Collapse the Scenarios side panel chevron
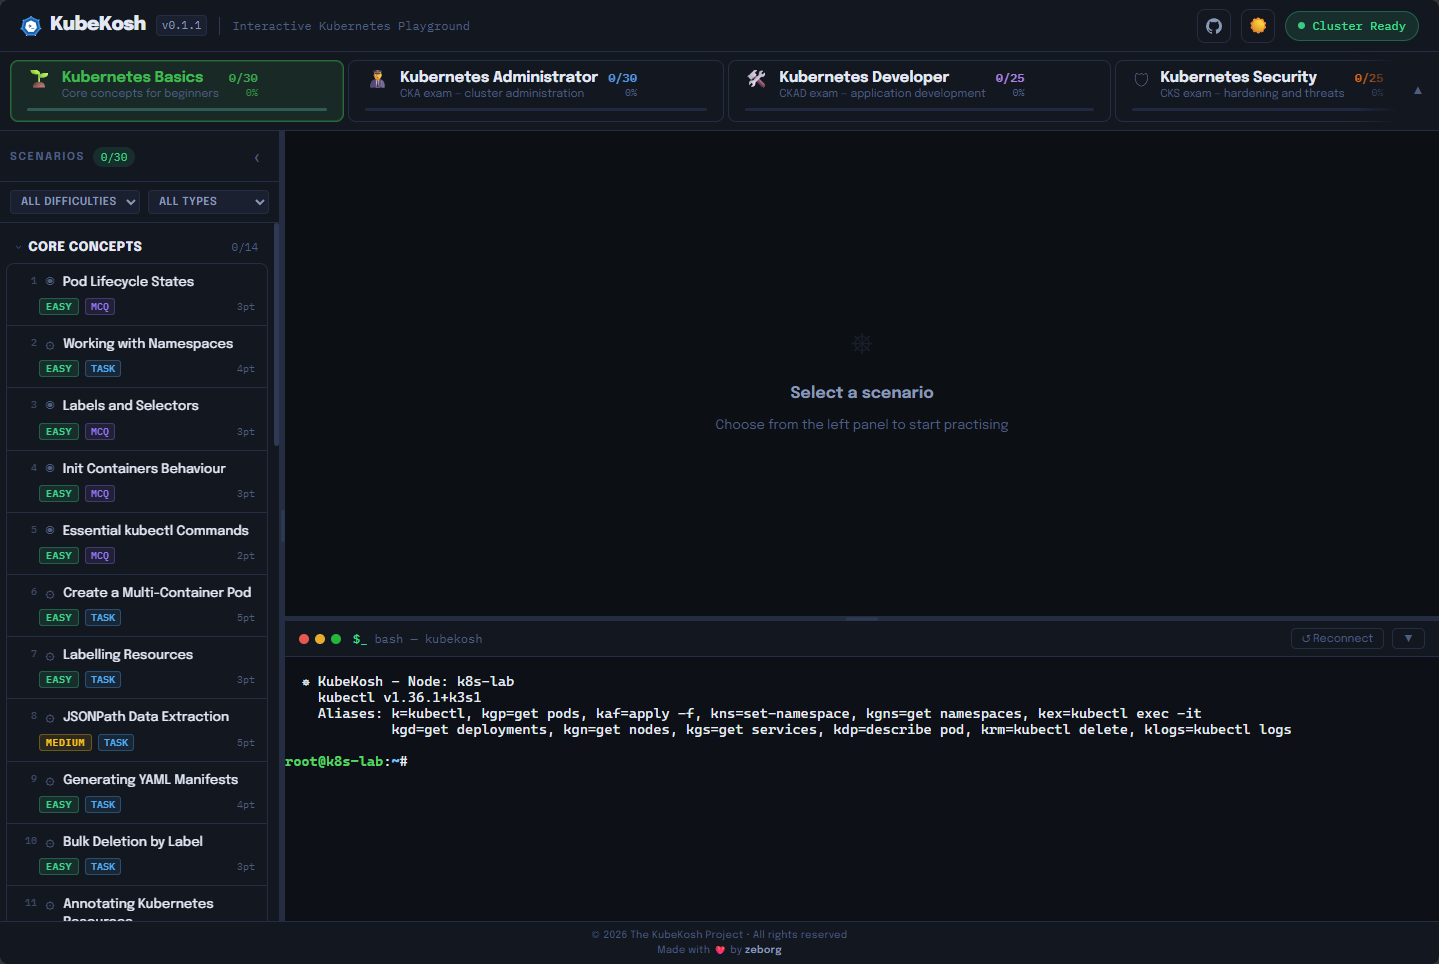Image resolution: width=1439 pixels, height=964 pixels. point(257,158)
